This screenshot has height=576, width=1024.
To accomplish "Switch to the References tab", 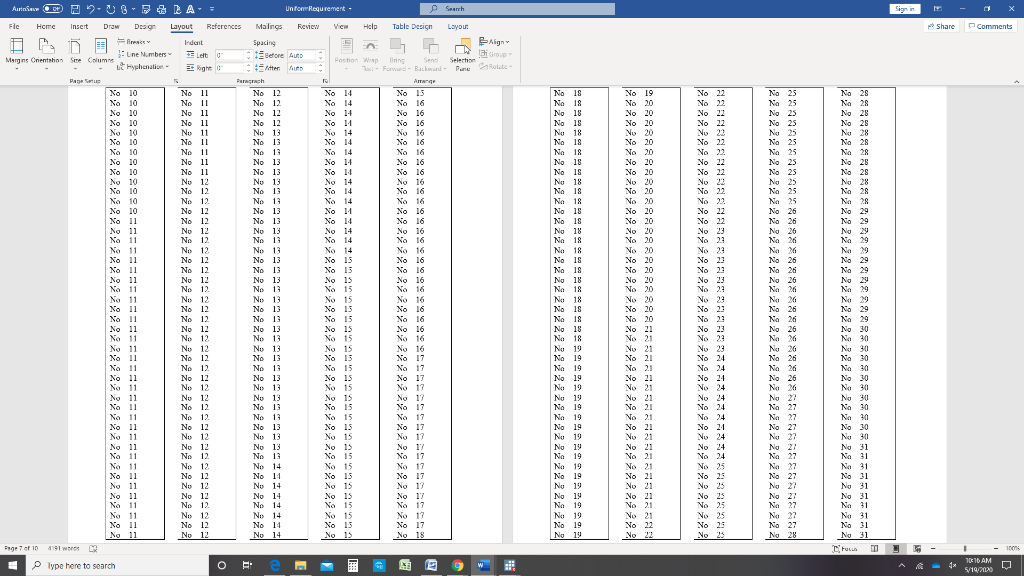I will point(223,26).
